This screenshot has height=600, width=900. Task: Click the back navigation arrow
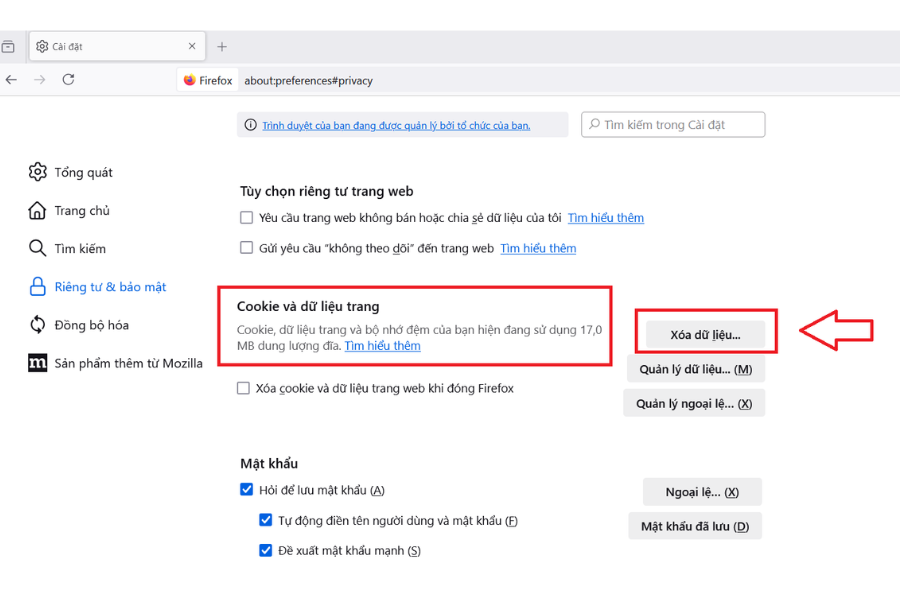(x=11, y=80)
